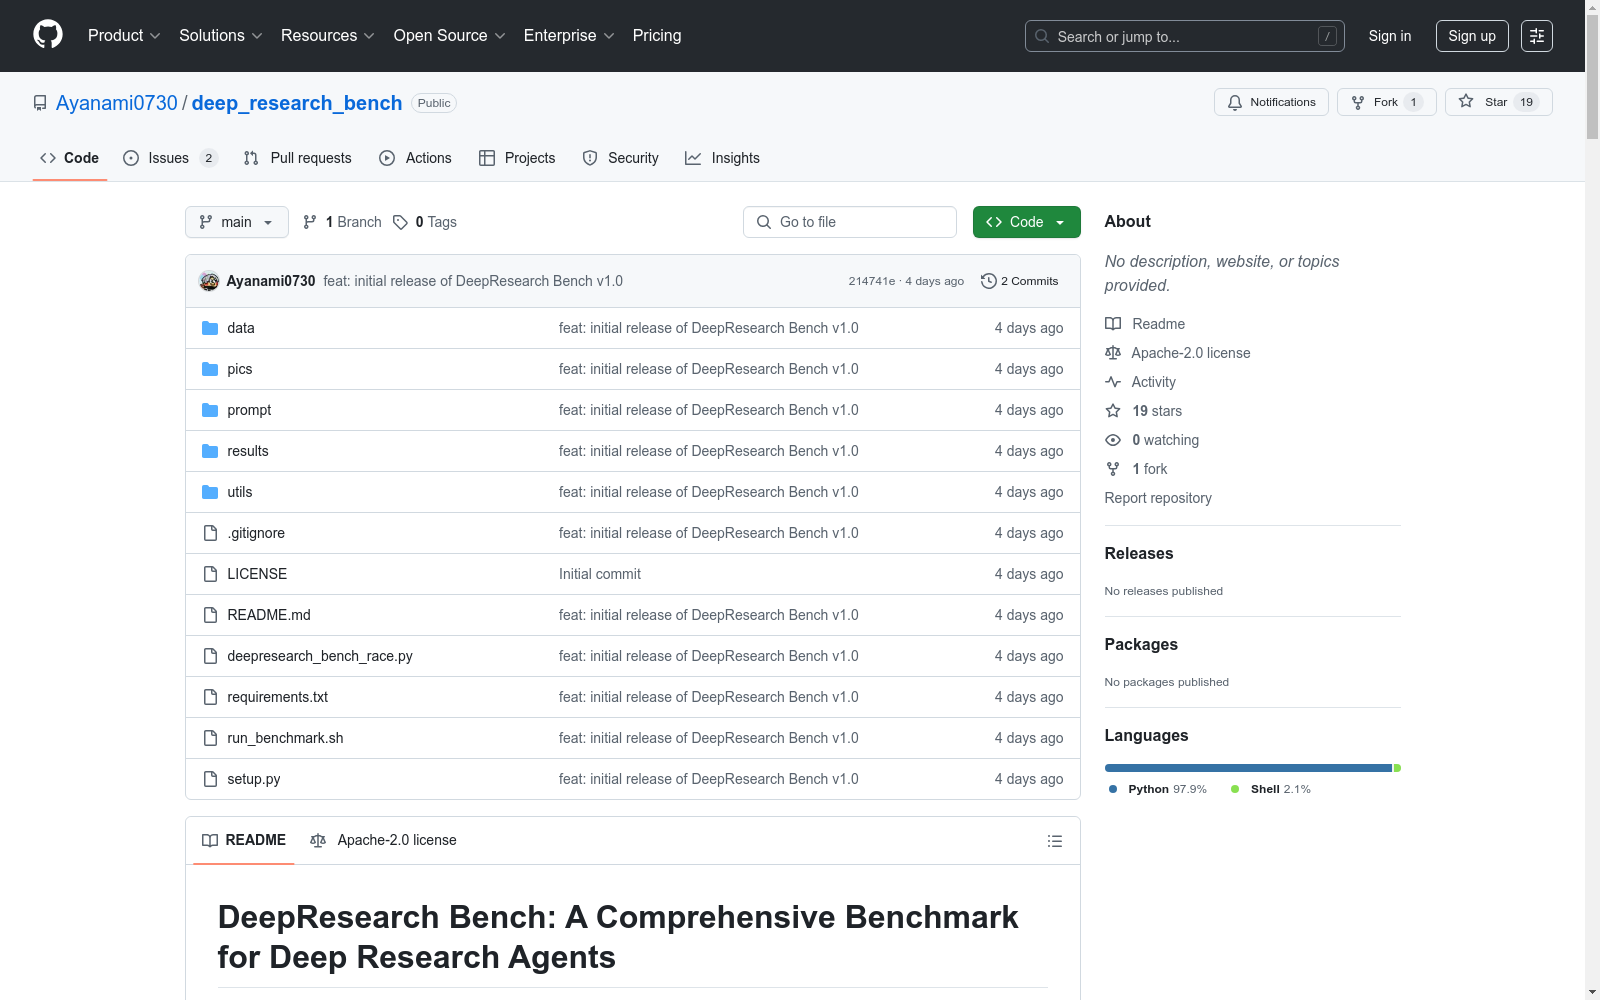Image resolution: width=1600 pixels, height=1000 pixels.
Task: Open the green Code dropdown
Action: pyautogui.click(x=1026, y=222)
